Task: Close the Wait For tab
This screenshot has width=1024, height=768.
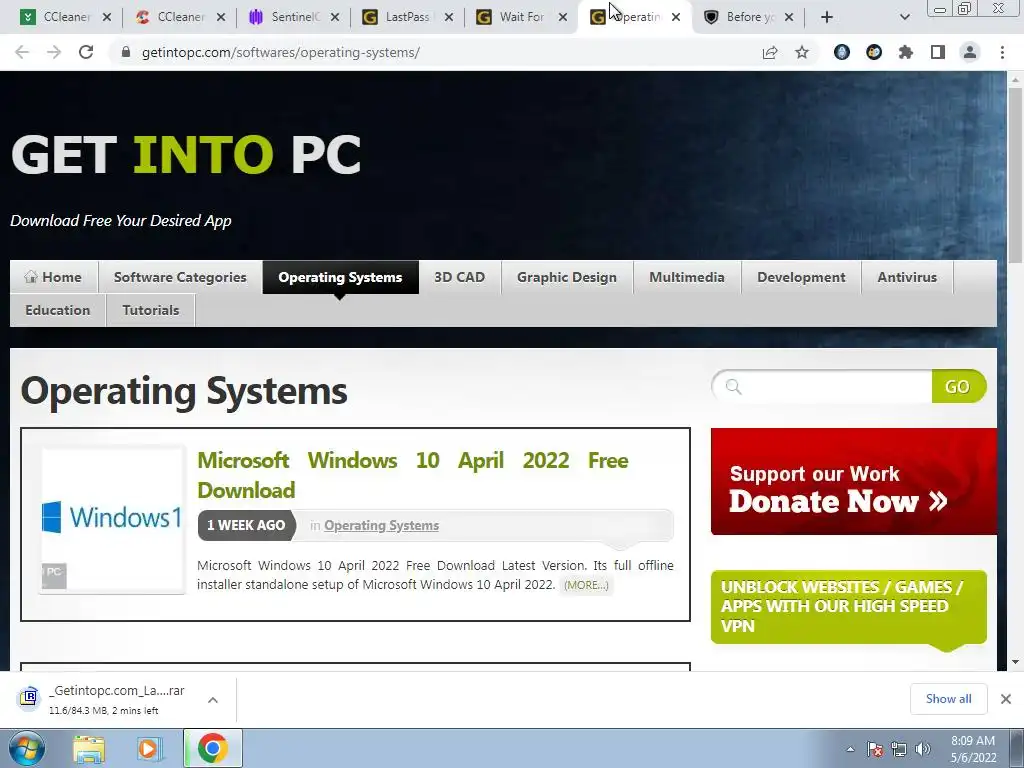Action: tap(562, 17)
